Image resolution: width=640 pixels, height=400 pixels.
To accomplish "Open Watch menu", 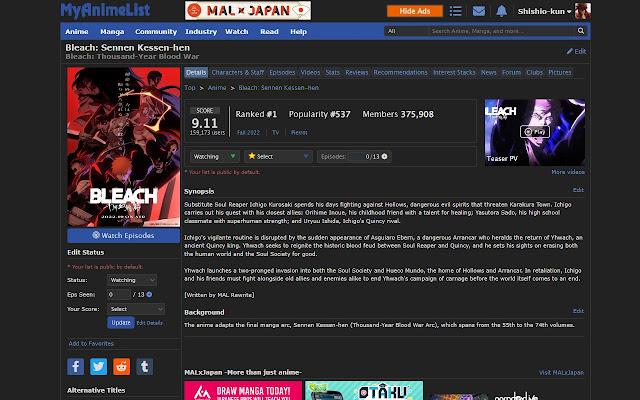I will [237, 31].
